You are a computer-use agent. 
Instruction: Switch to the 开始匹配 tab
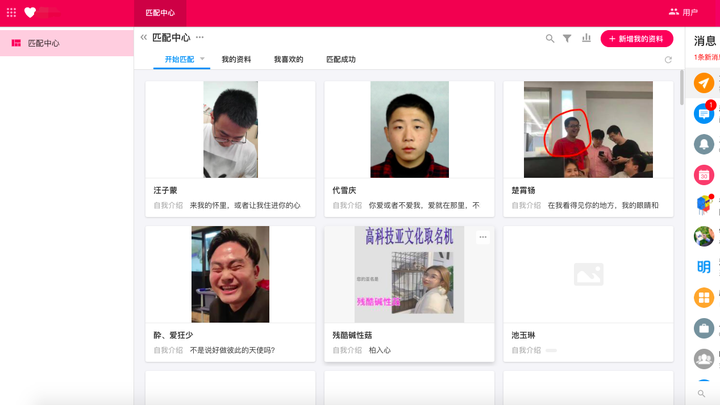pyautogui.click(x=180, y=59)
